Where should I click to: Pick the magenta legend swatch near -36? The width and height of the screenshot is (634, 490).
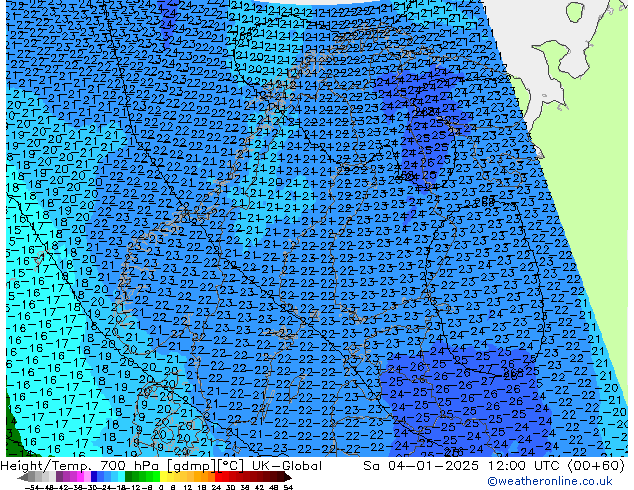click(x=80, y=476)
